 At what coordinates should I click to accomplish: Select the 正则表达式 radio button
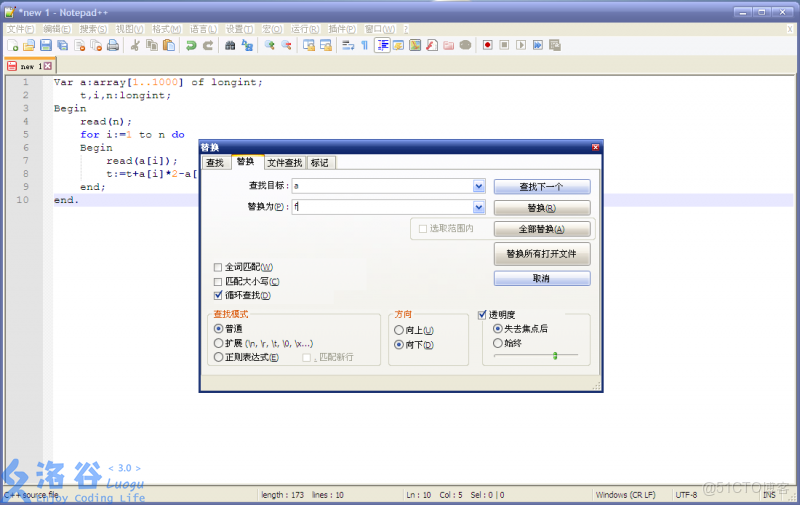(x=218, y=357)
